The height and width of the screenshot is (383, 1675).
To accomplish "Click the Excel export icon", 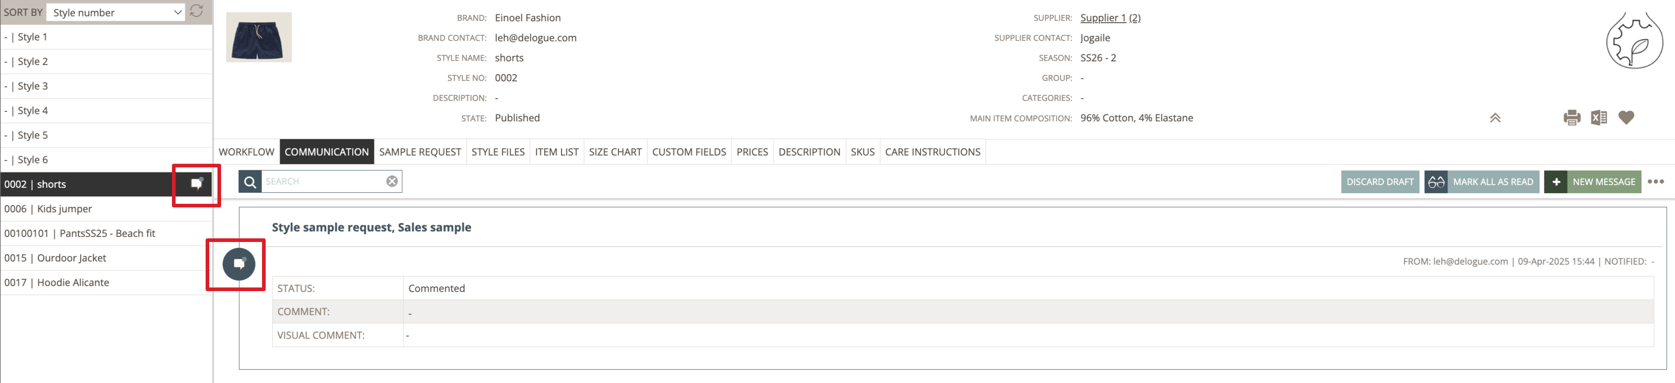I will [1599, 118].
